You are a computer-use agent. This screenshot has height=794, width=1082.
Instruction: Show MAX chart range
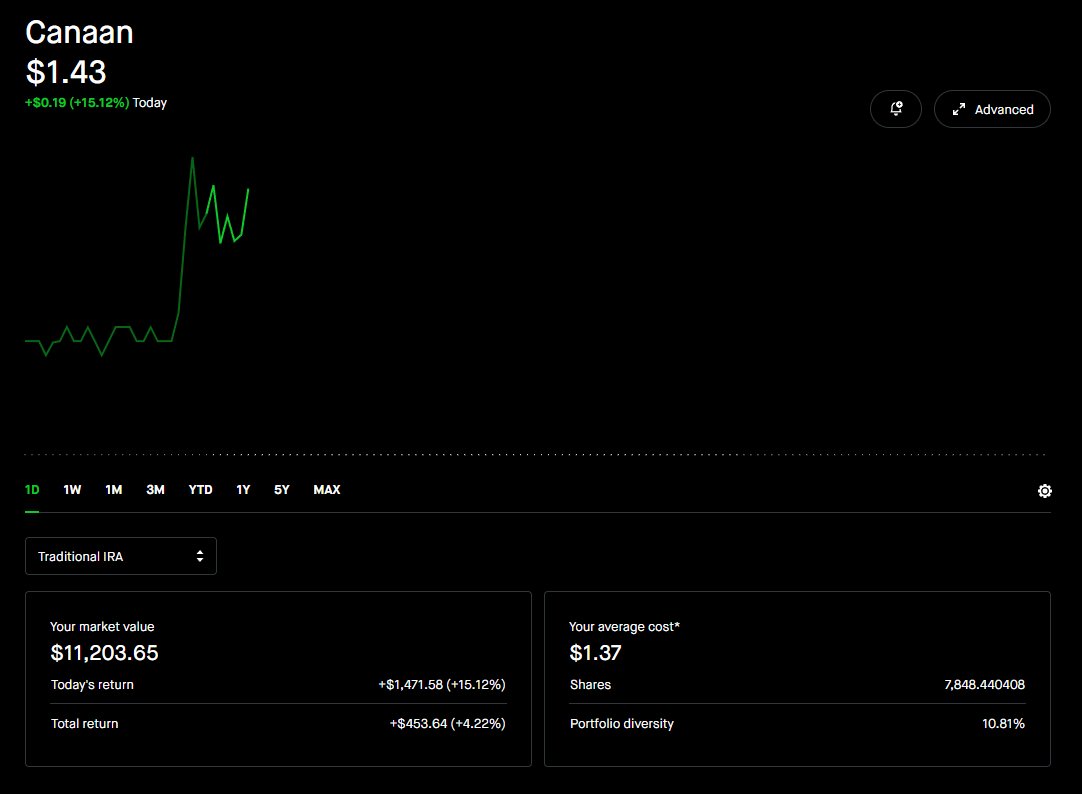(327, 490)
